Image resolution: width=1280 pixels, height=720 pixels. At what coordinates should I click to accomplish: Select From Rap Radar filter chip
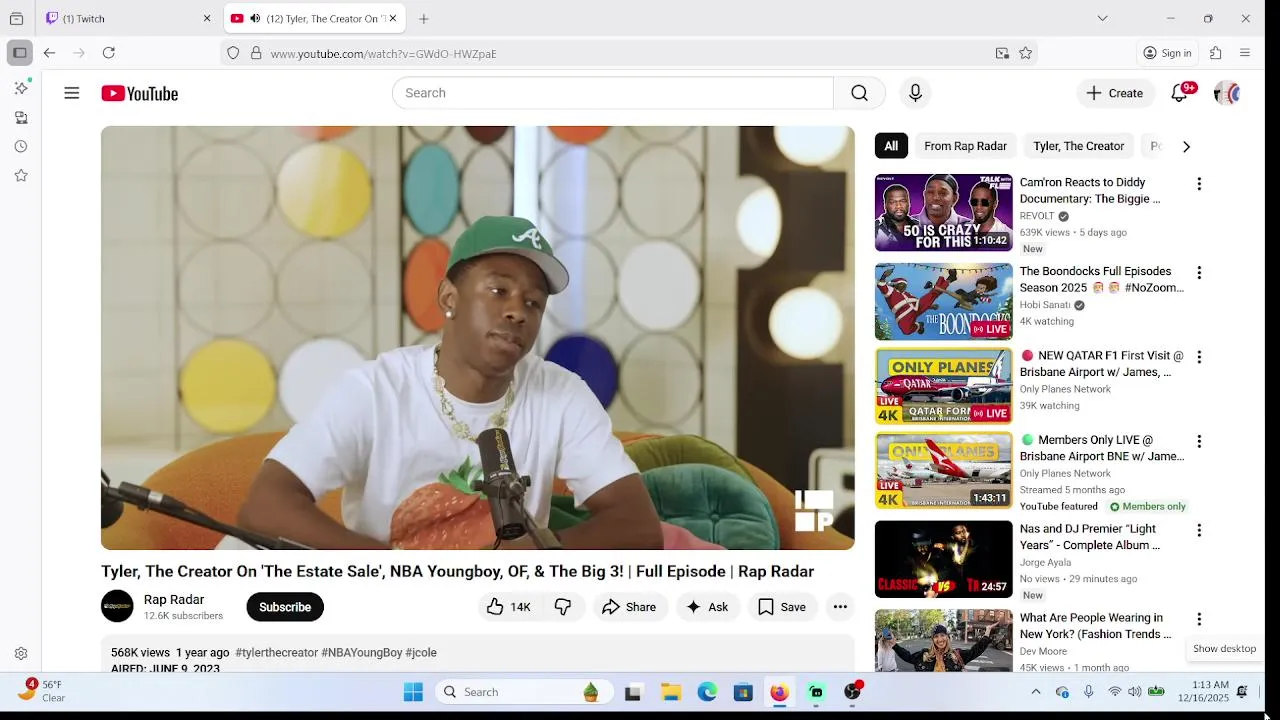(x=965, y=146)
